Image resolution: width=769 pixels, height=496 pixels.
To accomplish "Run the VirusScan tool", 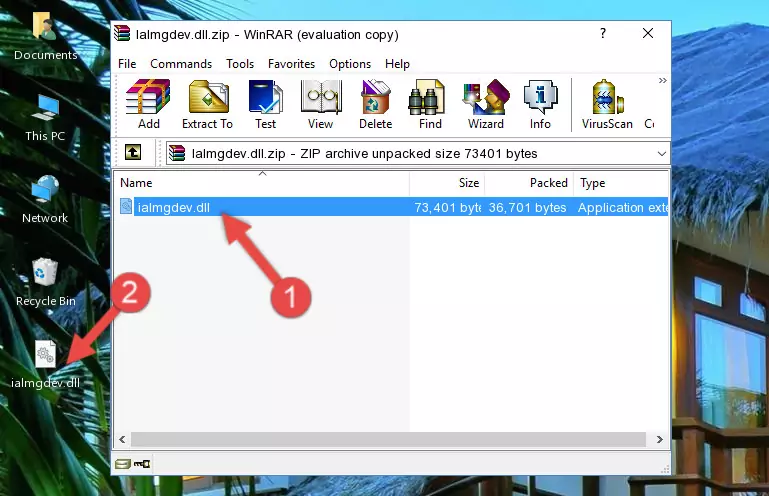I will [x=607, y=104].
